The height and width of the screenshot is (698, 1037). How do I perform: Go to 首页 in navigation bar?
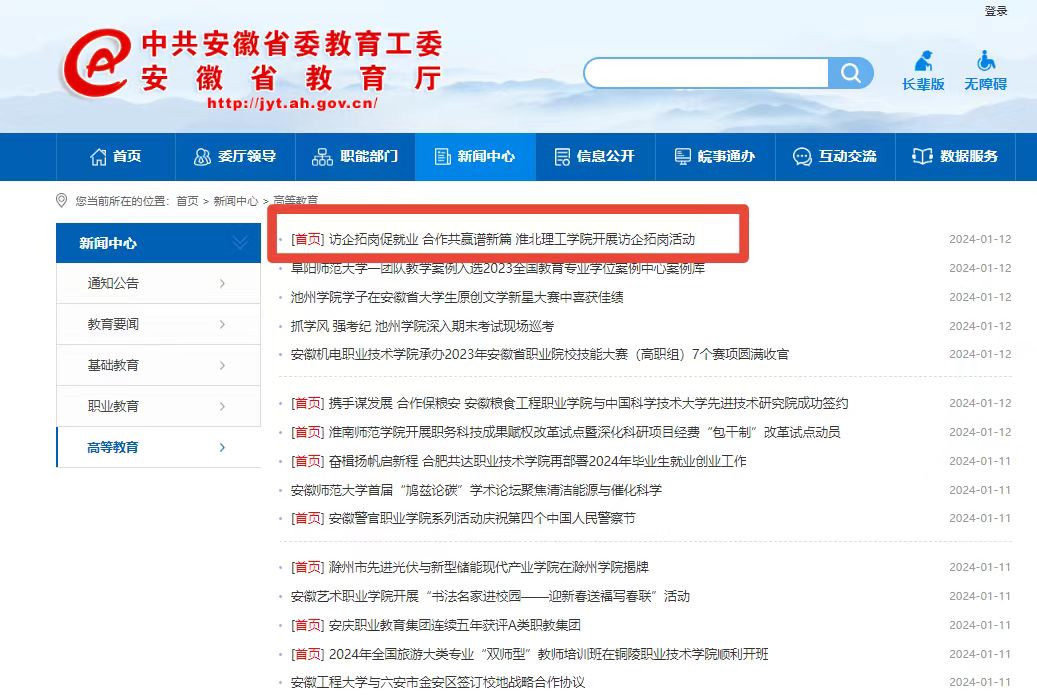pos(116,157)
